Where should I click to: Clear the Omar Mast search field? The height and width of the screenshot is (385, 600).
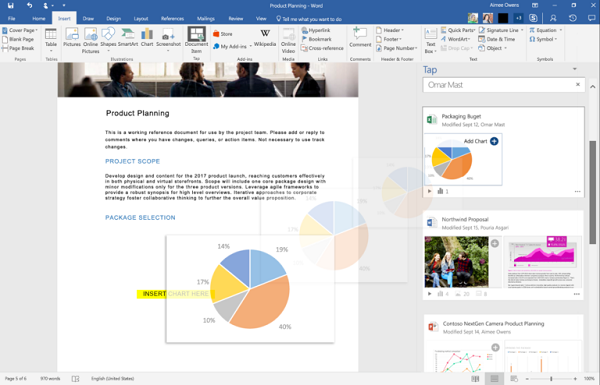(x=578, y=85)
